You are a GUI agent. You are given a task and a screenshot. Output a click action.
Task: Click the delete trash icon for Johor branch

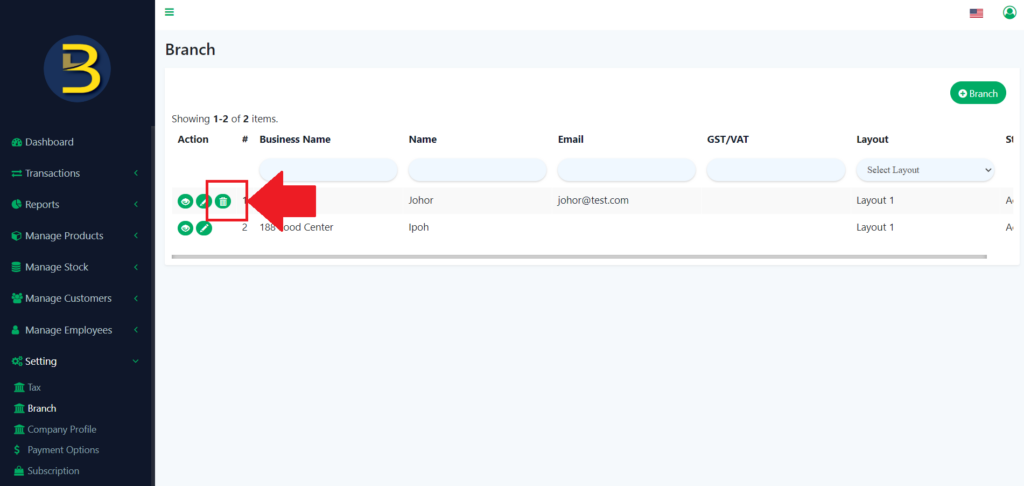[x=223, y=201]
